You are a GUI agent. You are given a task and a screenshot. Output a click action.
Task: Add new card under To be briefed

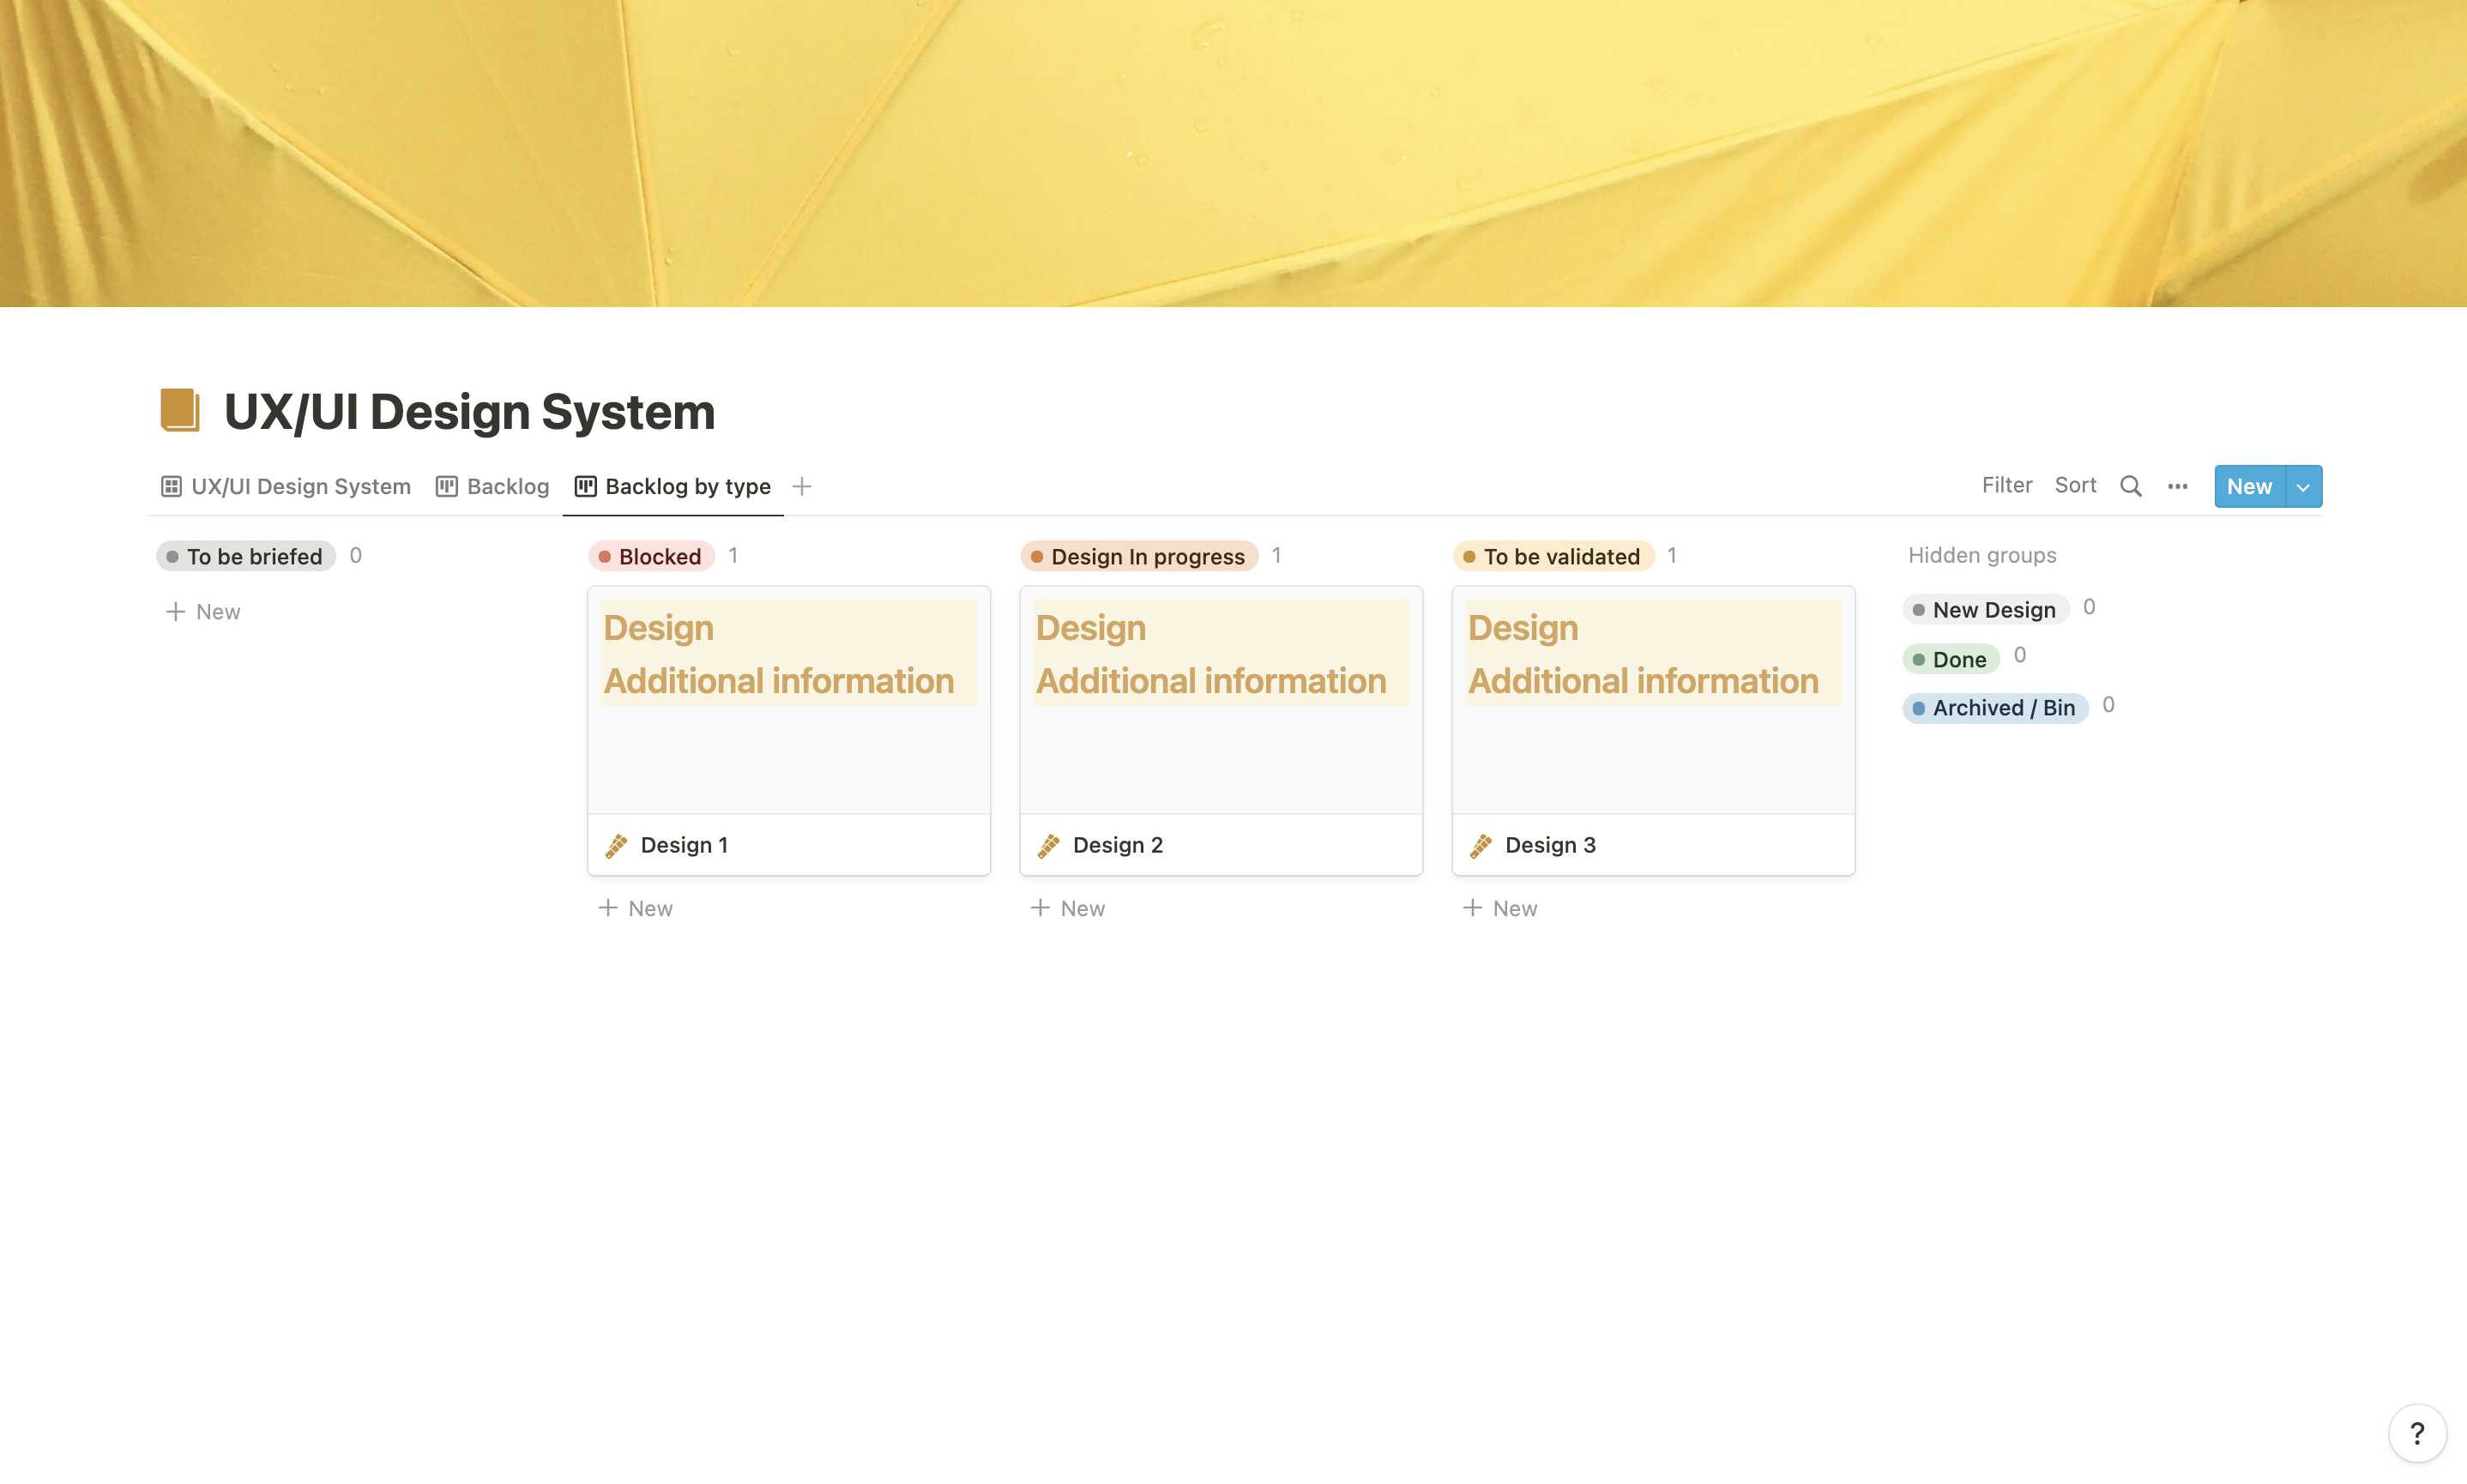[203, 611]
